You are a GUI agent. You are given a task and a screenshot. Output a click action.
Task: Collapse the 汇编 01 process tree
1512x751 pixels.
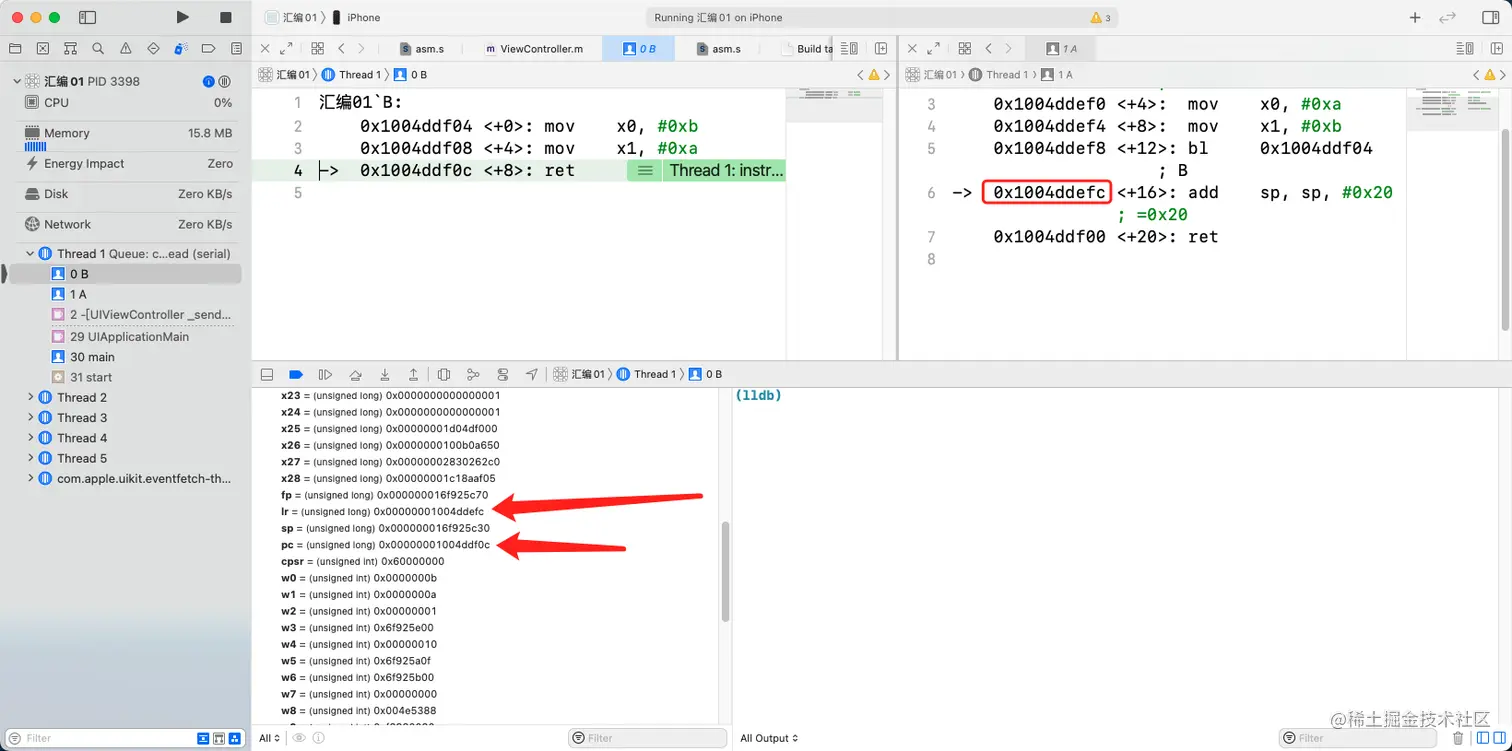click(x=16, y=81)
